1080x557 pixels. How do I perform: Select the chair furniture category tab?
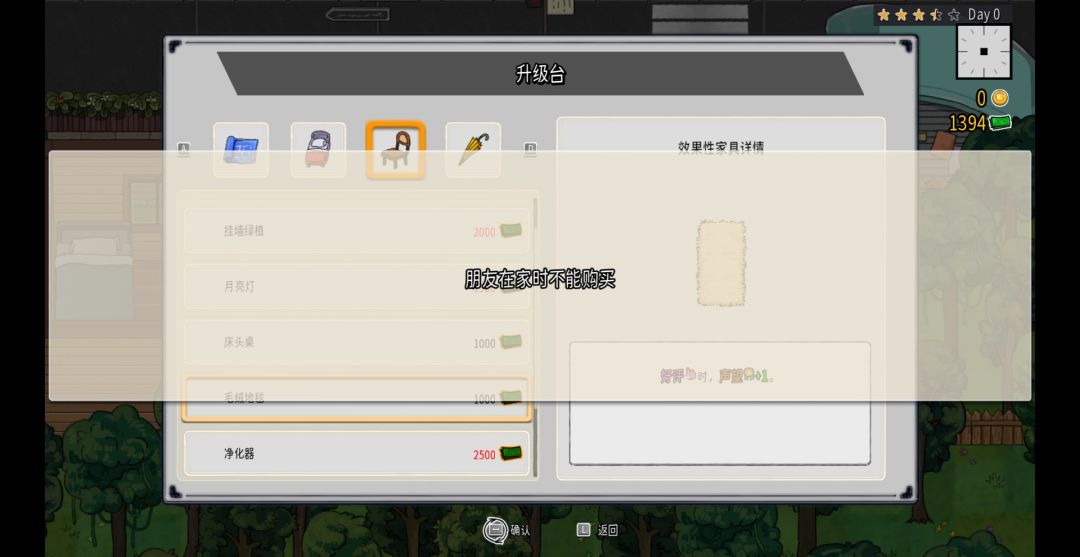click(x=395, y=150)
